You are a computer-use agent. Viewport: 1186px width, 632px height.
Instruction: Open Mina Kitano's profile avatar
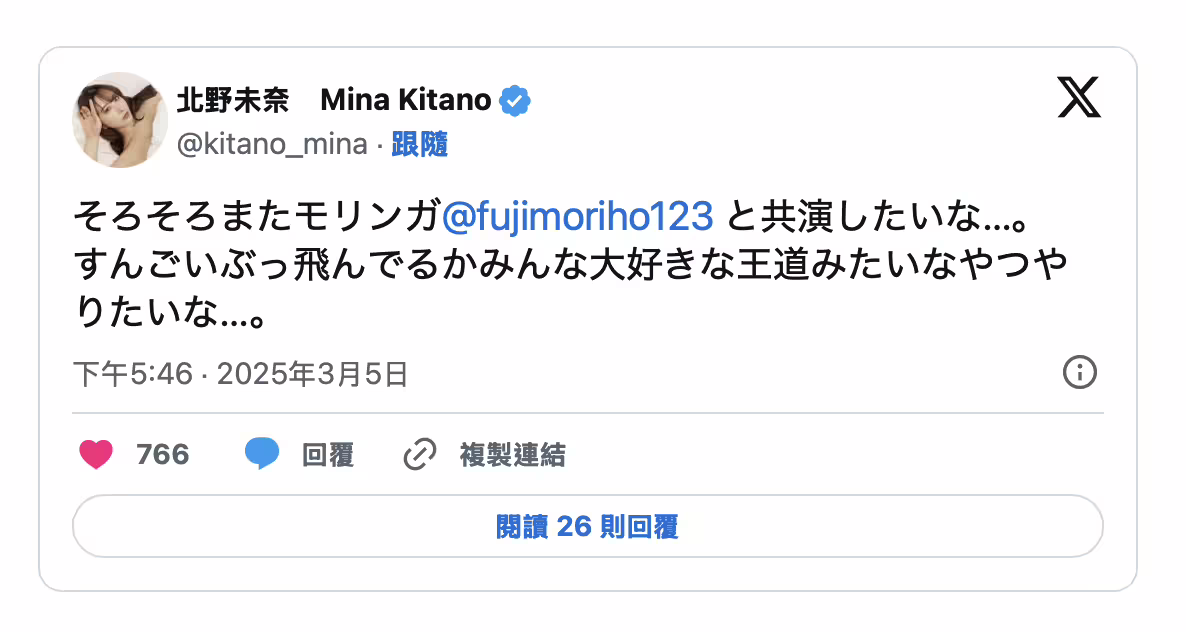coord(118,120)
